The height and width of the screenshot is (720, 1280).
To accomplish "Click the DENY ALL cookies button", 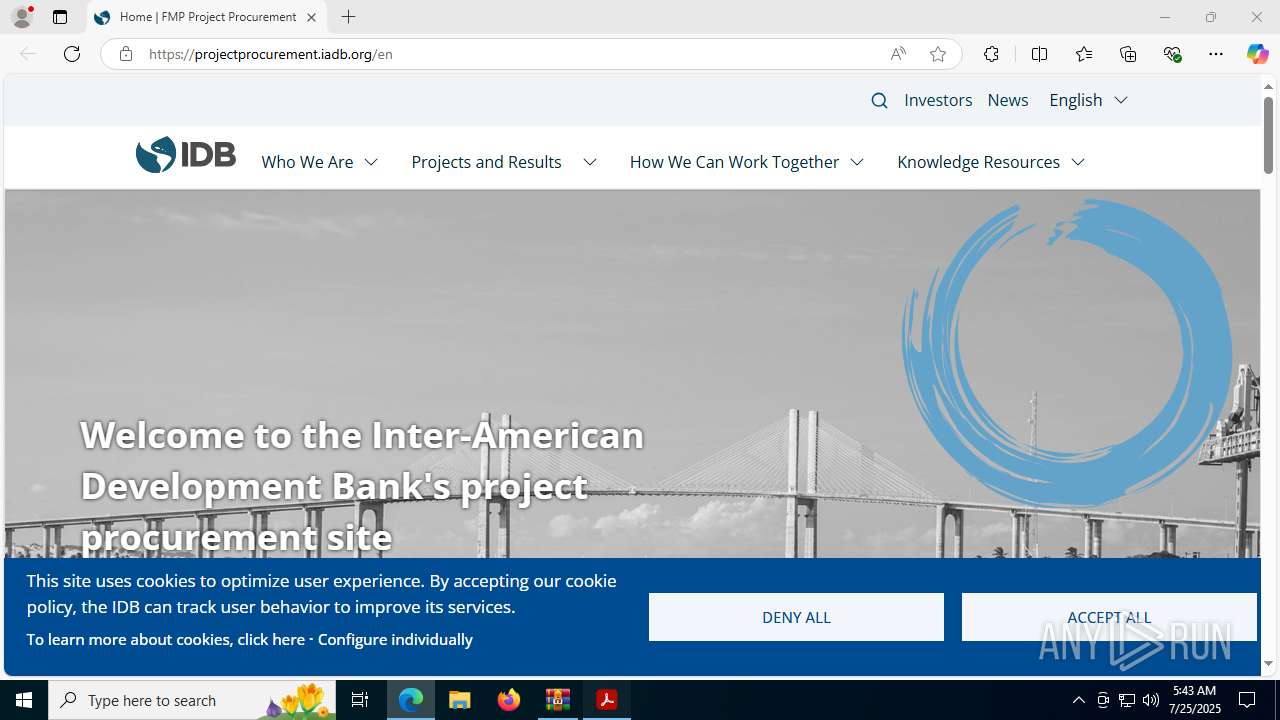I will pyautogui.click(x=796, y=617).
